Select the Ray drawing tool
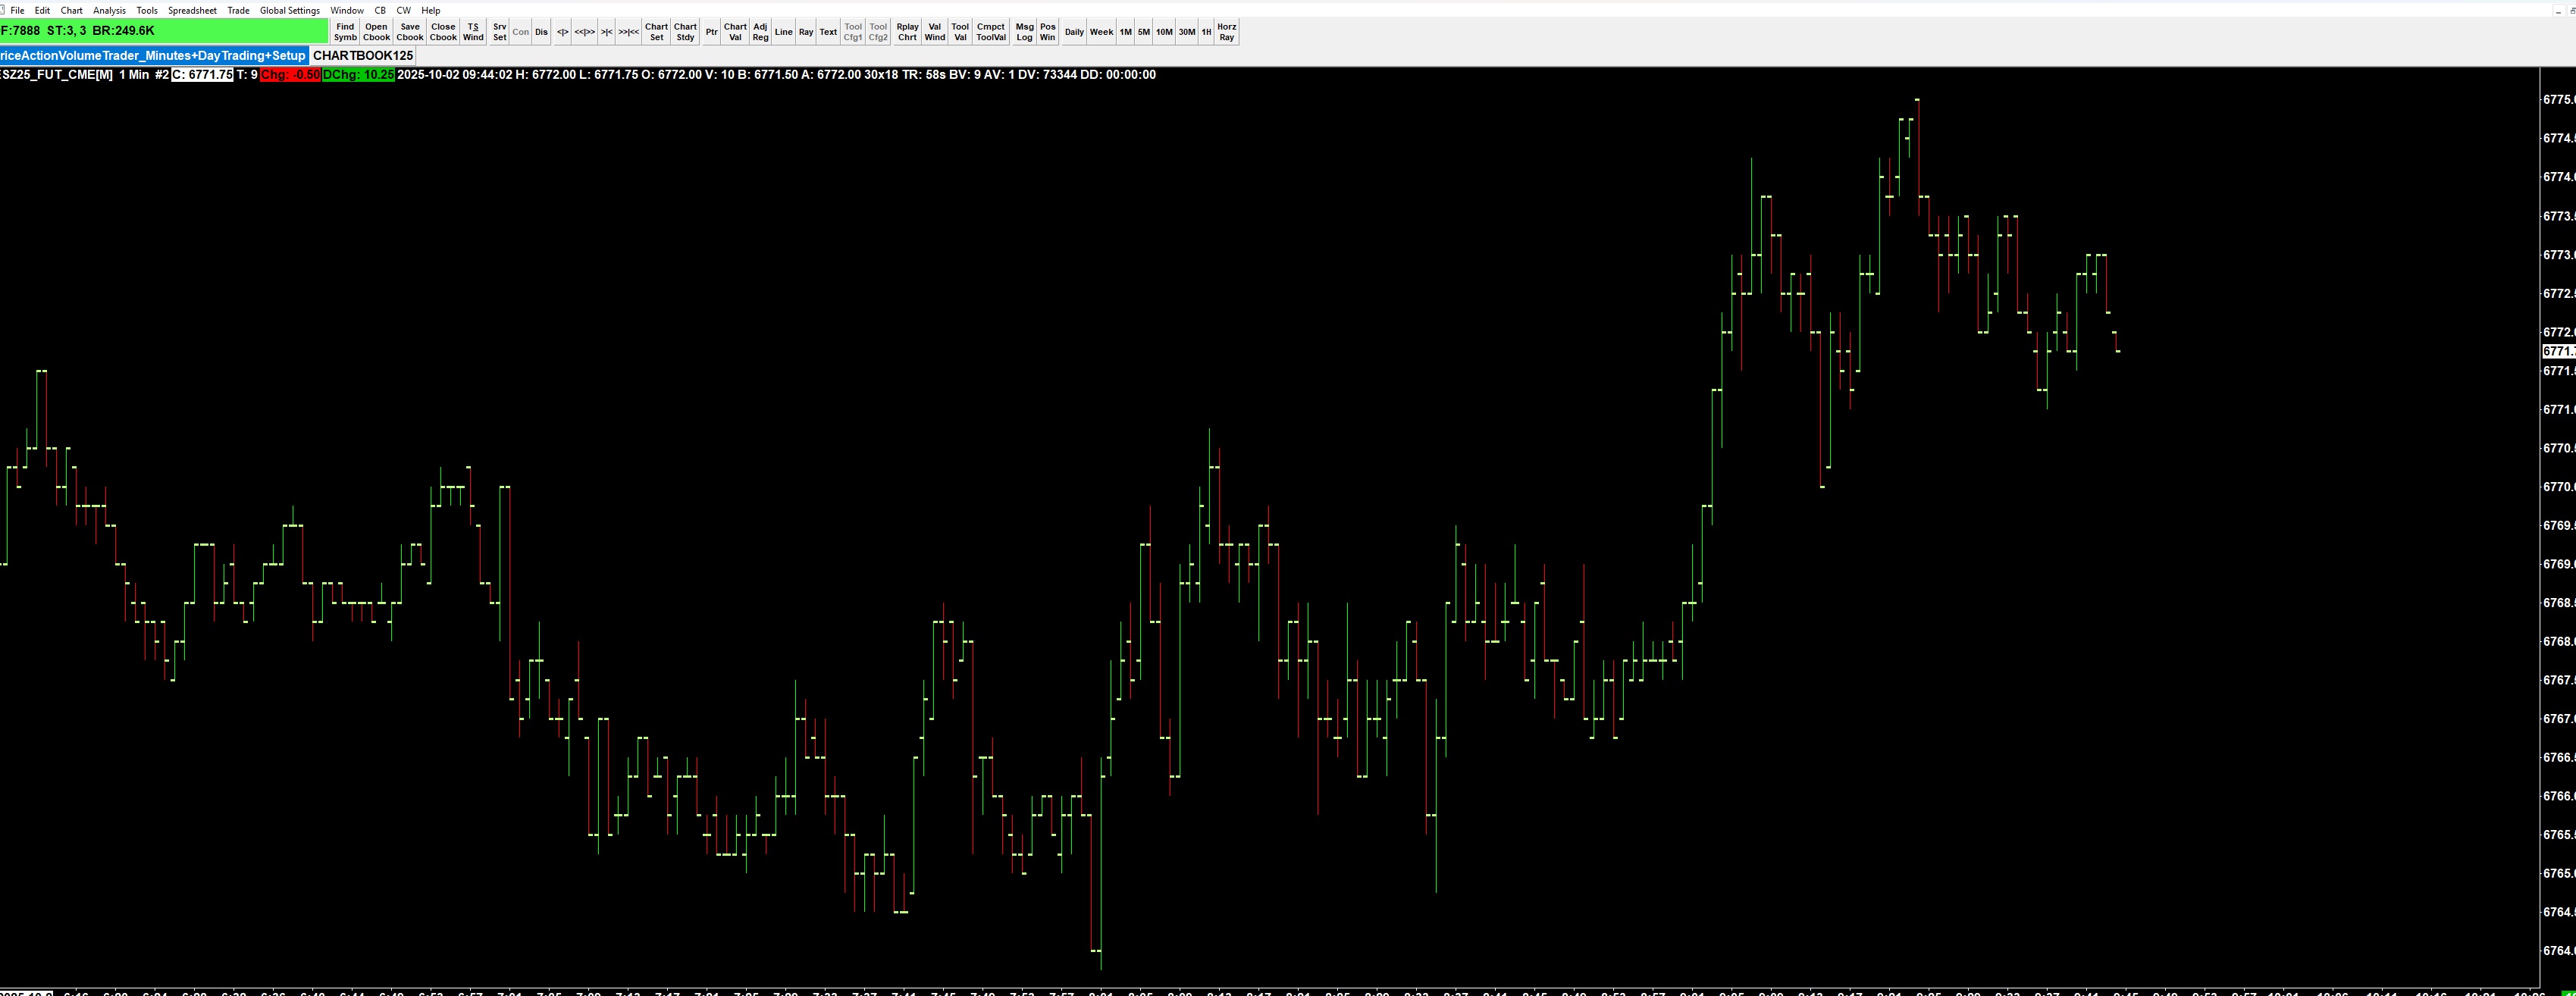The width and height of the screenshot is (2576, 996). tap(806, 32)
